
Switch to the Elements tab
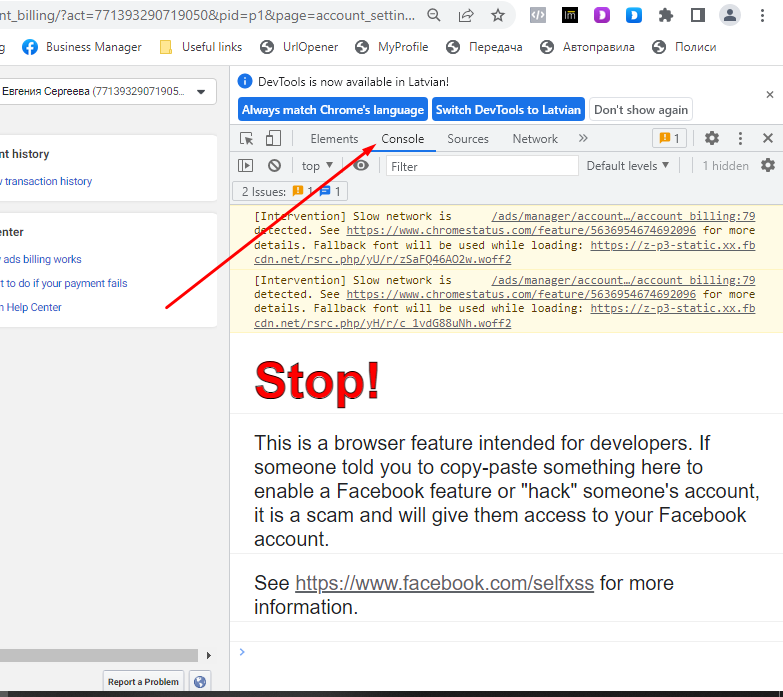point(334,139)
